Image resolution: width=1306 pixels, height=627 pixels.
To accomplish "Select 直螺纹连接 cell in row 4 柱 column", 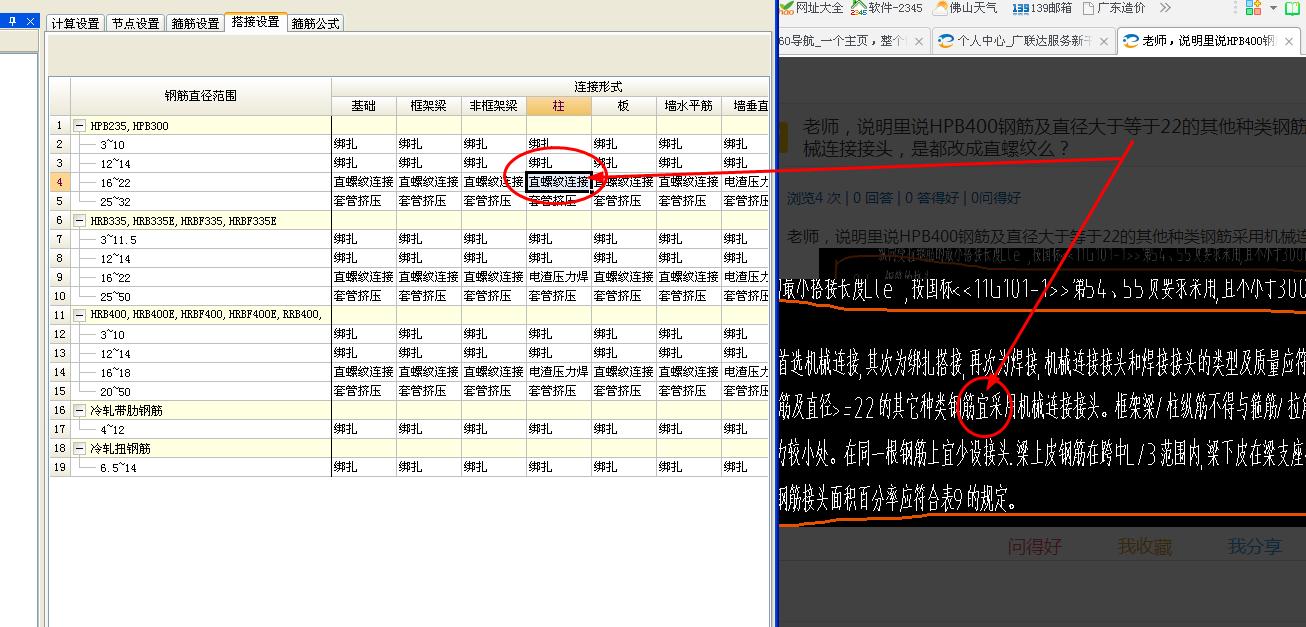I will [x=559, y=182].
